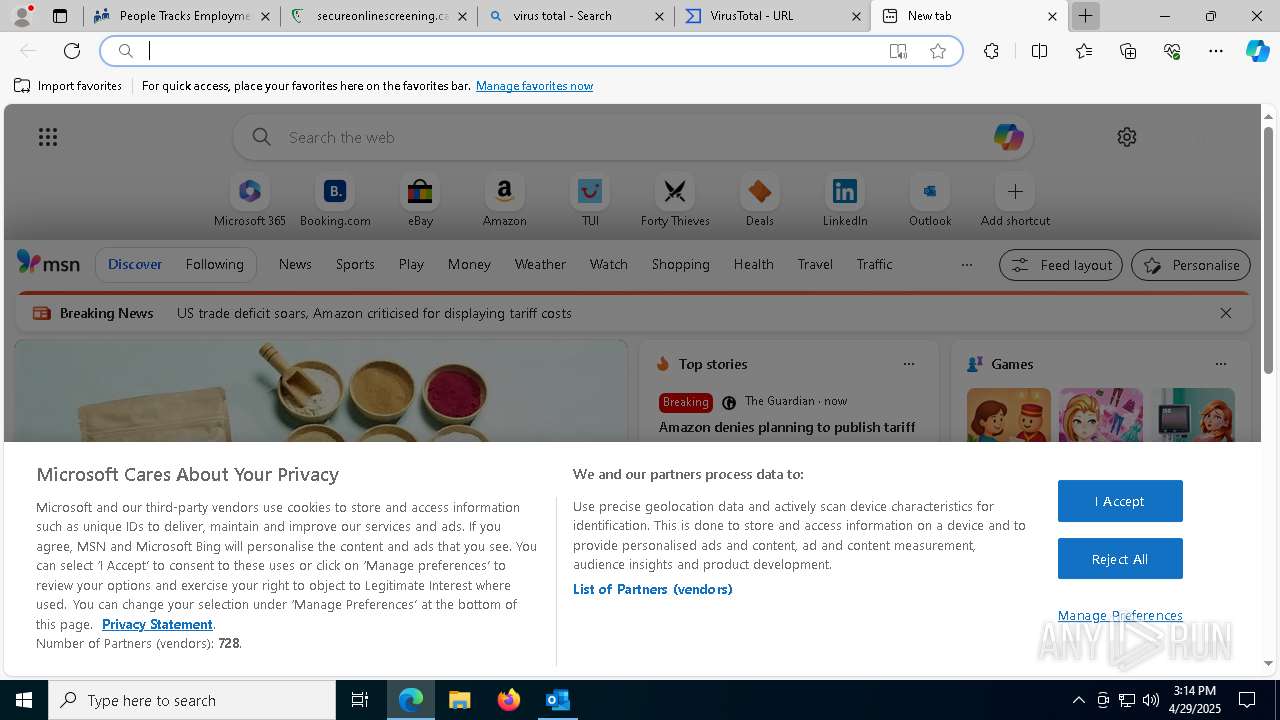Add this page to favorites star

938,51
